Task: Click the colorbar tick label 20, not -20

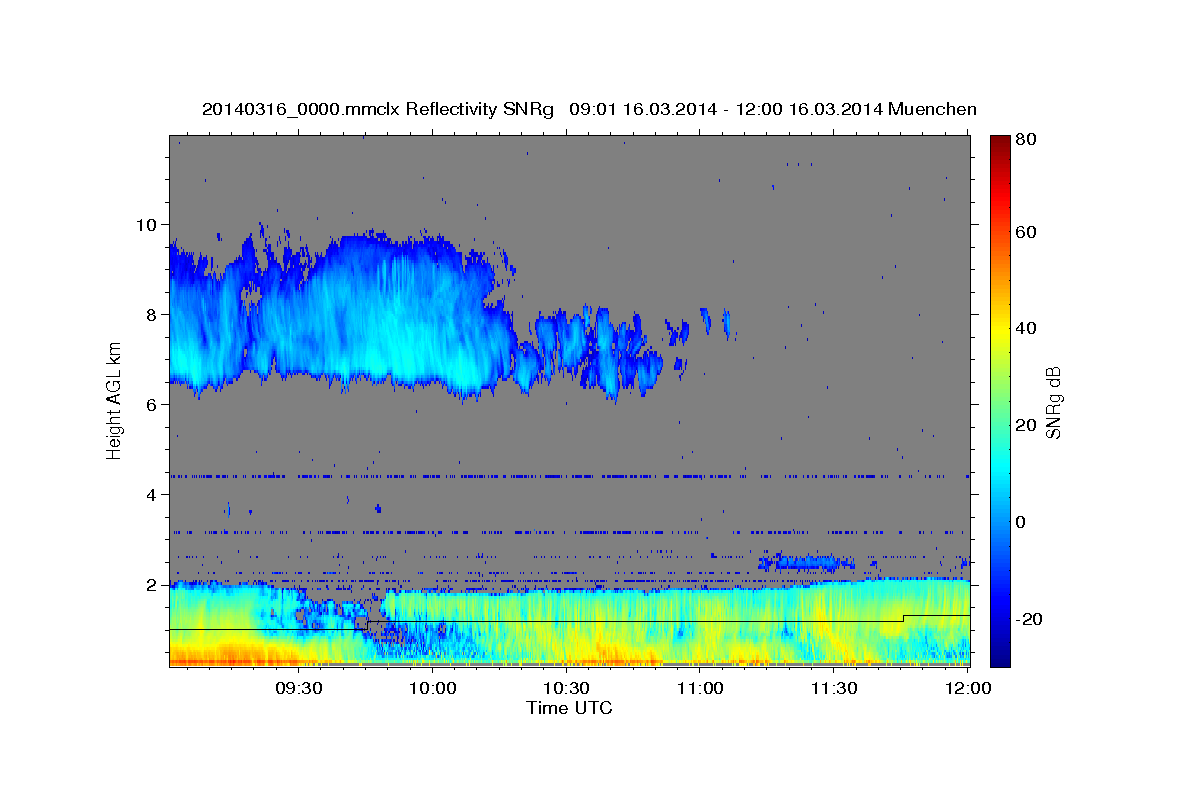Action: (1028, 425)
